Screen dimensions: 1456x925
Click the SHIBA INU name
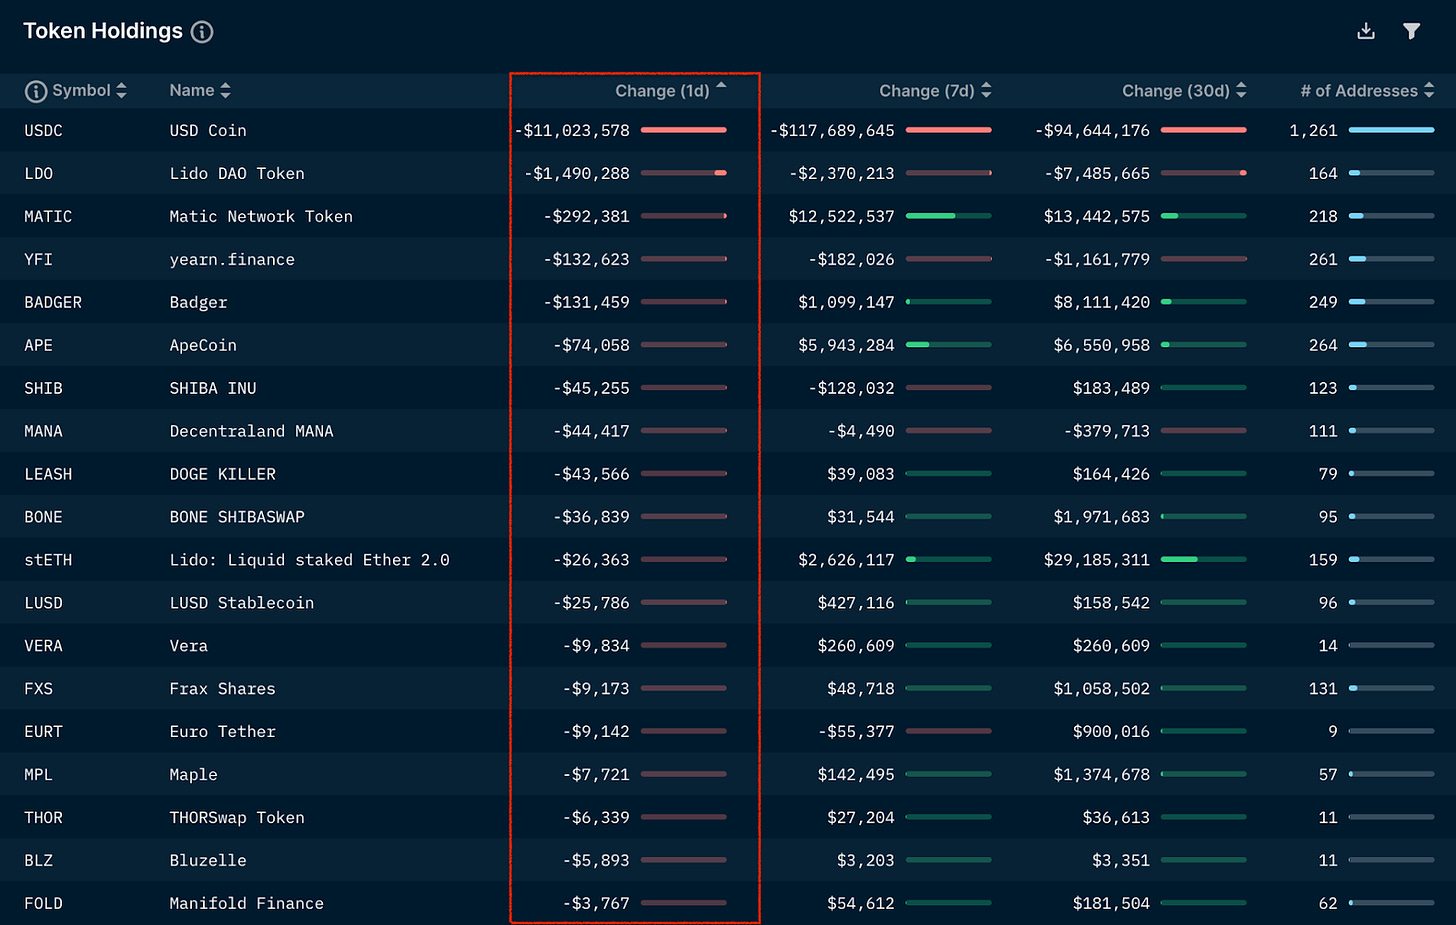point(213,389)
